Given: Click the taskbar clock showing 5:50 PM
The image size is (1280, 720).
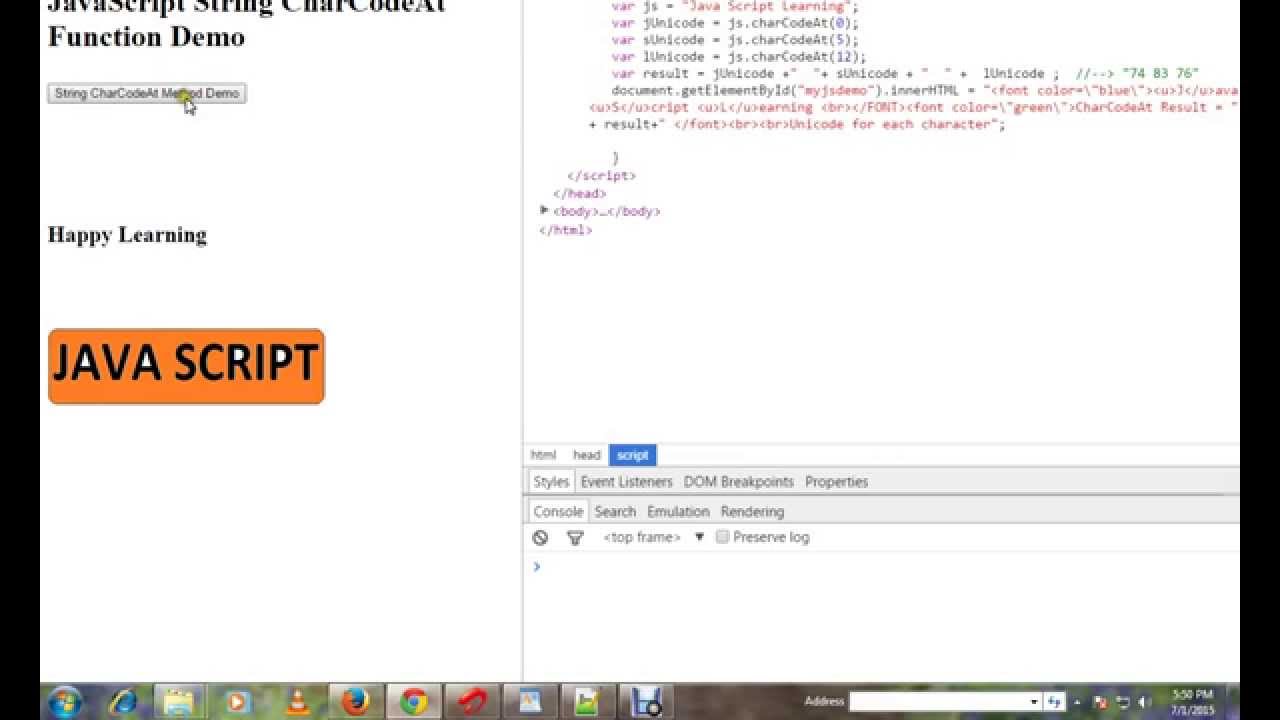Looking at the screenshot, I should click(x=1192, y=701).
